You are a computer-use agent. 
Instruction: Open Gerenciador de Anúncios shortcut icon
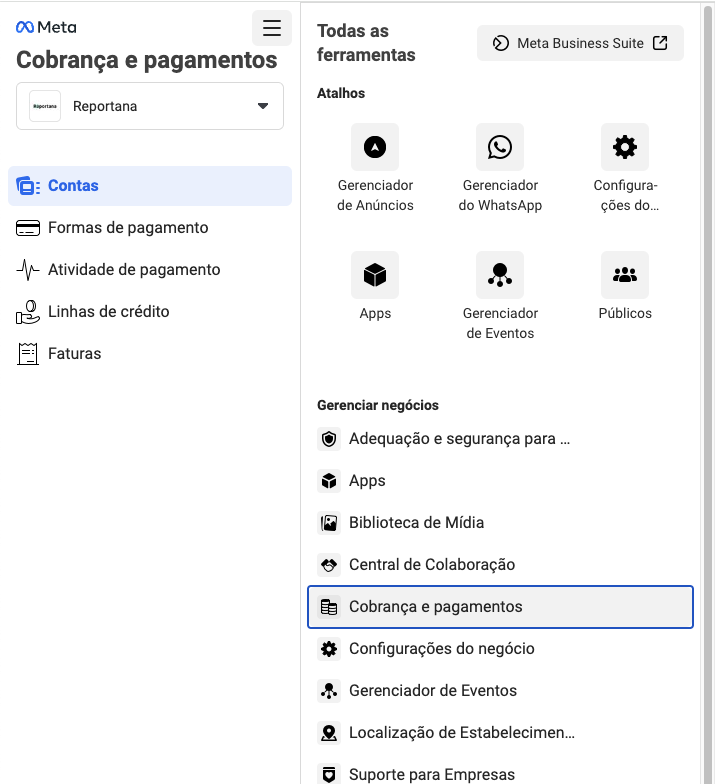pos(375,148)
